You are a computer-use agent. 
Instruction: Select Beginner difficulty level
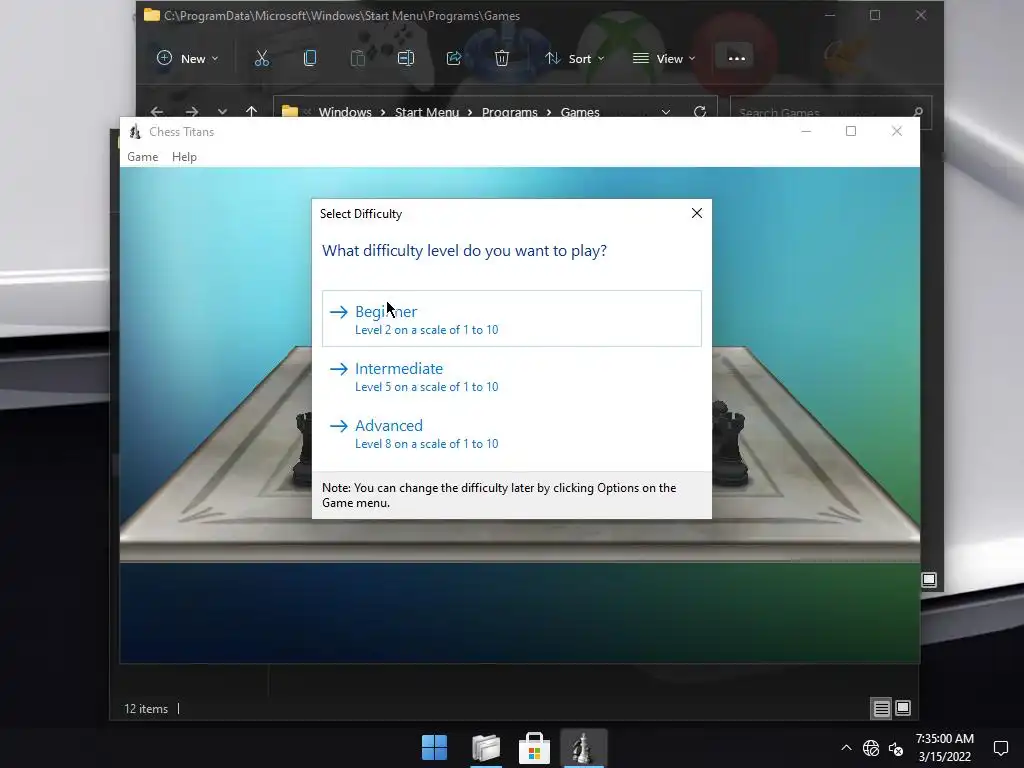coord(511,319)
